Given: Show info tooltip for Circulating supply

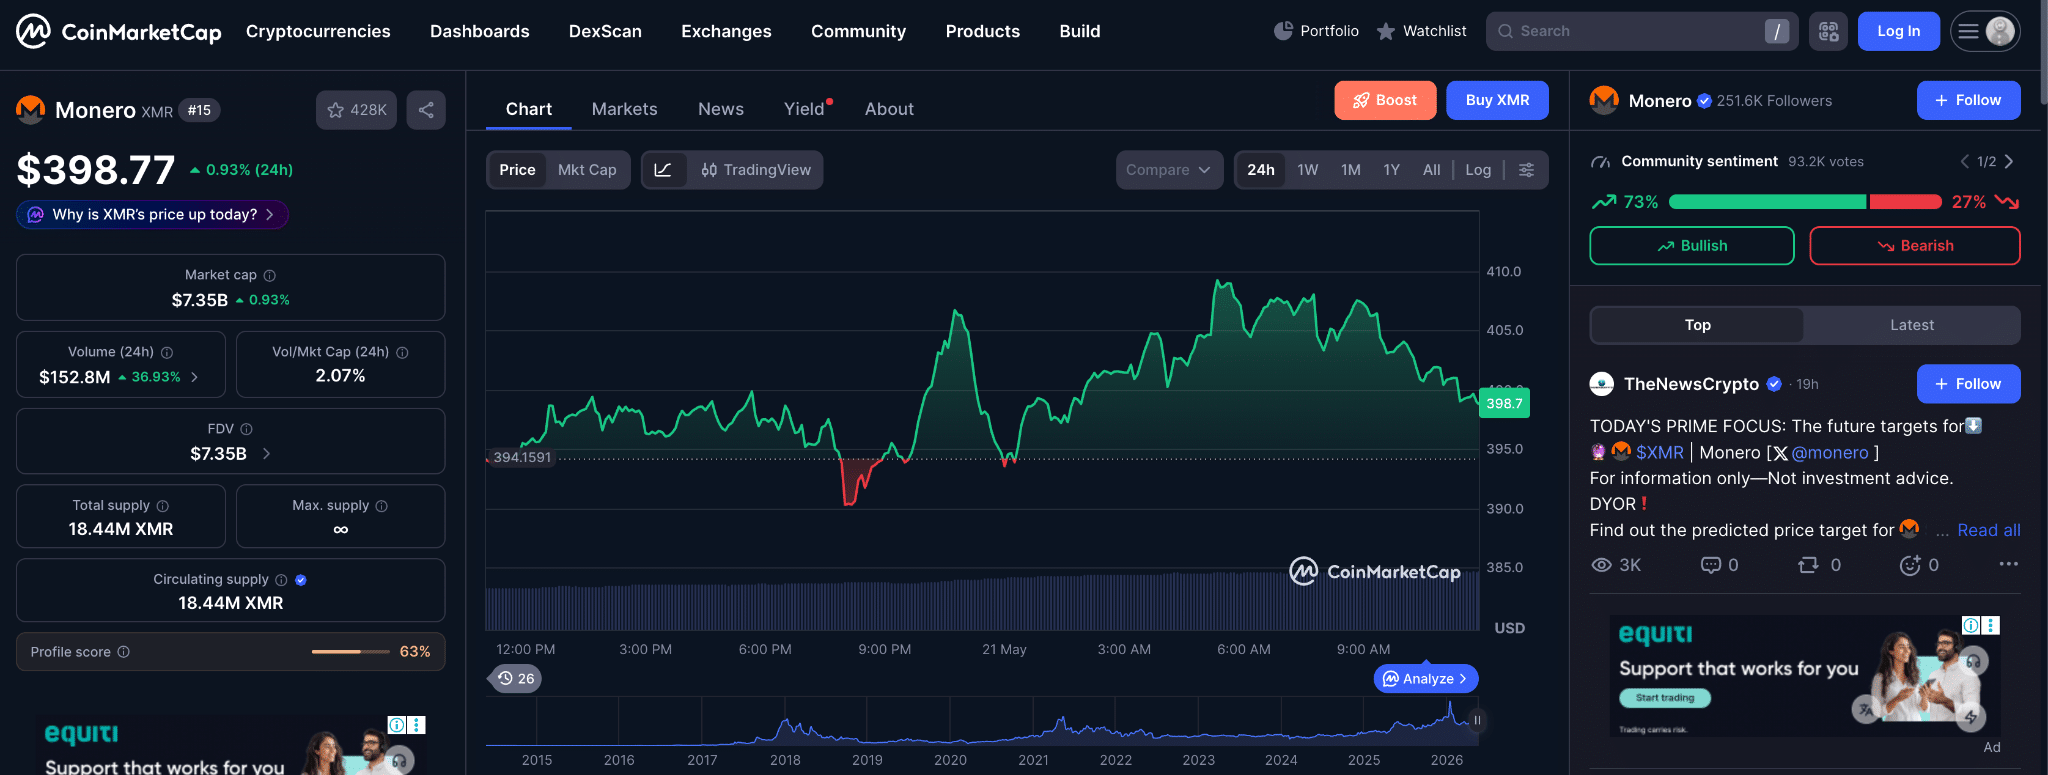Looking at the screenshot, I should (x=281, y=580).
